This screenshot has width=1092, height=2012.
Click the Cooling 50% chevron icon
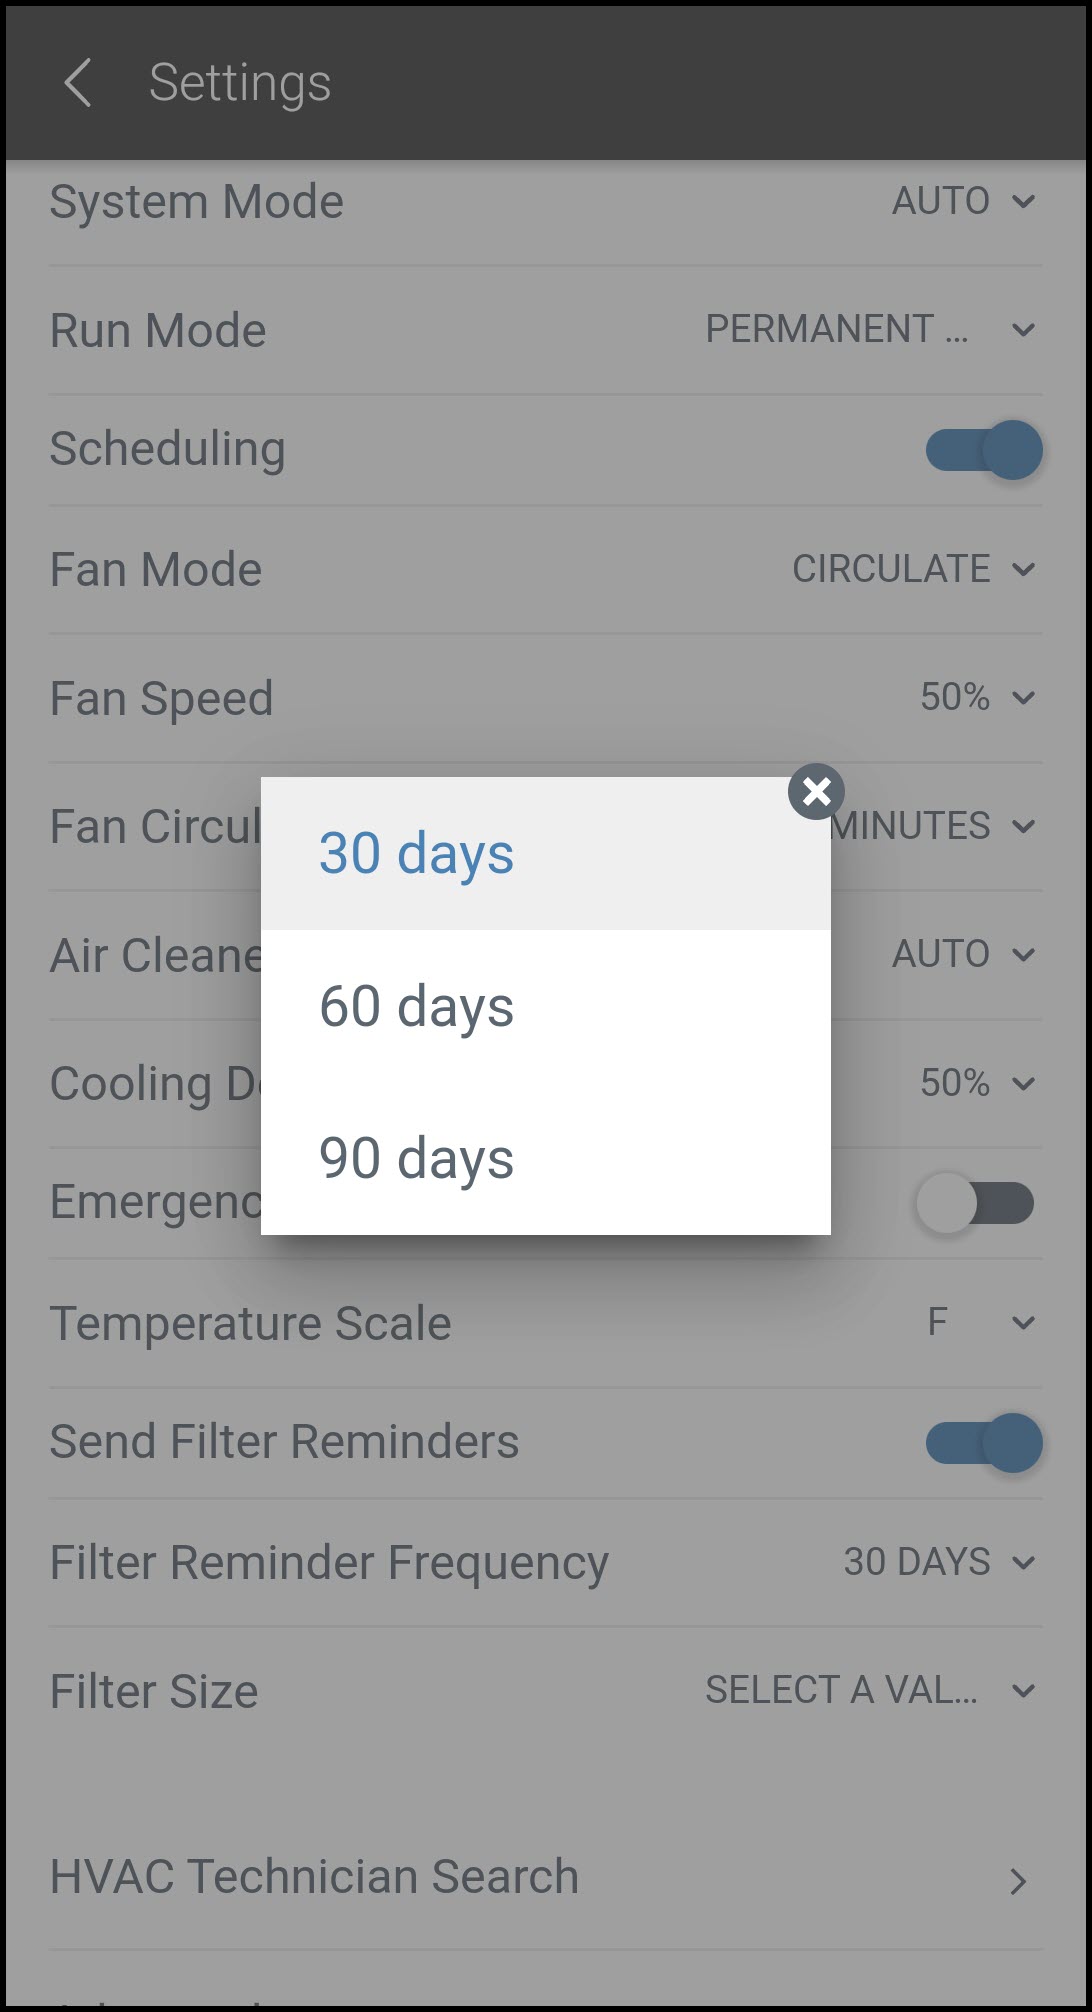click(1022, 1083)
